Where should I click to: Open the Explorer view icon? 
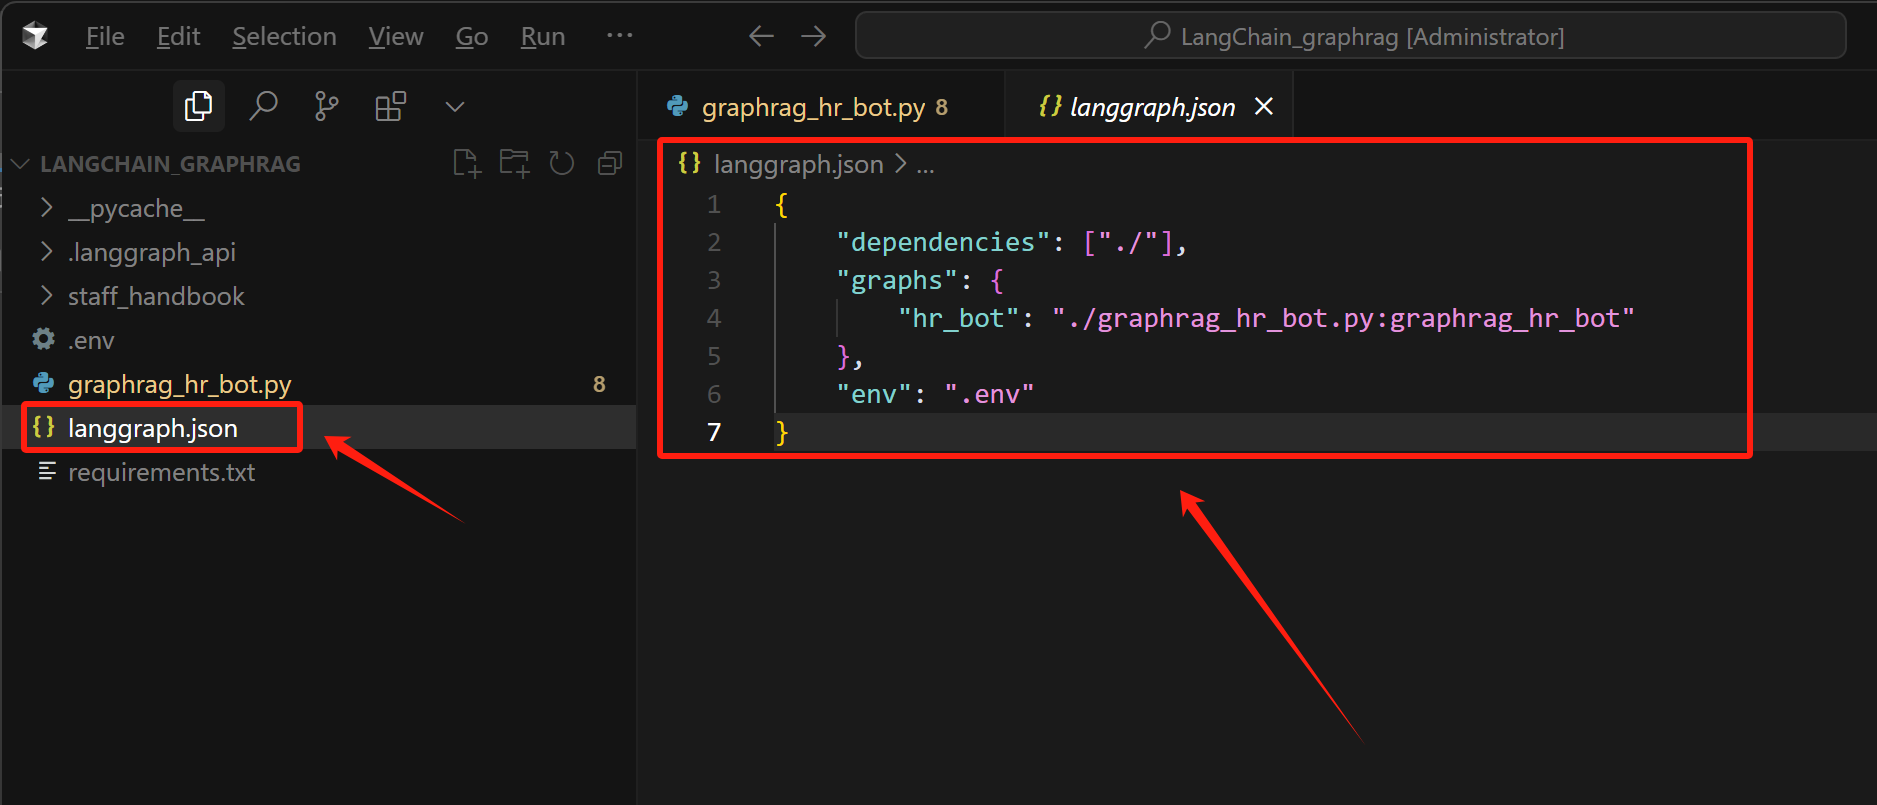coord(198,106)
